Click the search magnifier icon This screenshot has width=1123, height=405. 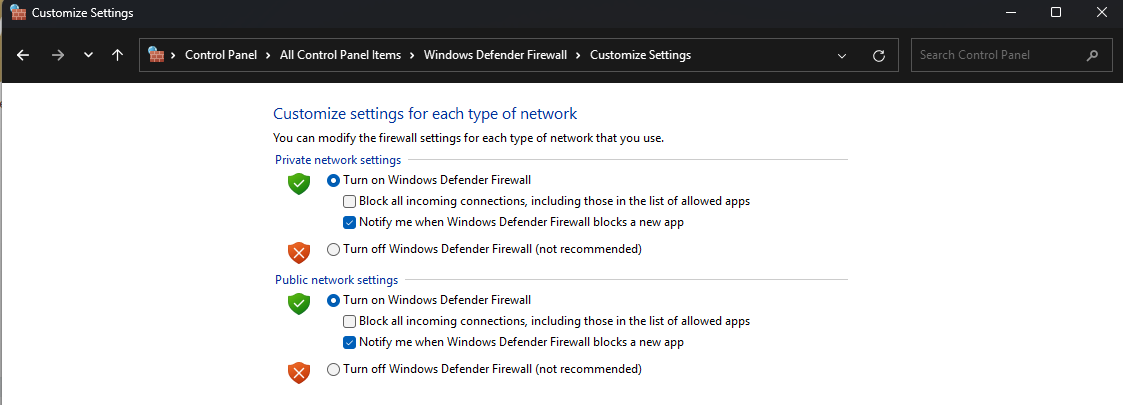point(1092,55)
